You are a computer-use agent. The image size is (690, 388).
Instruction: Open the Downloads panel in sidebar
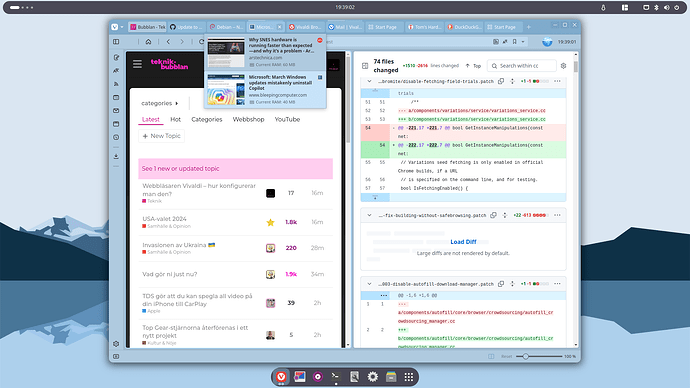pos(116,156)
